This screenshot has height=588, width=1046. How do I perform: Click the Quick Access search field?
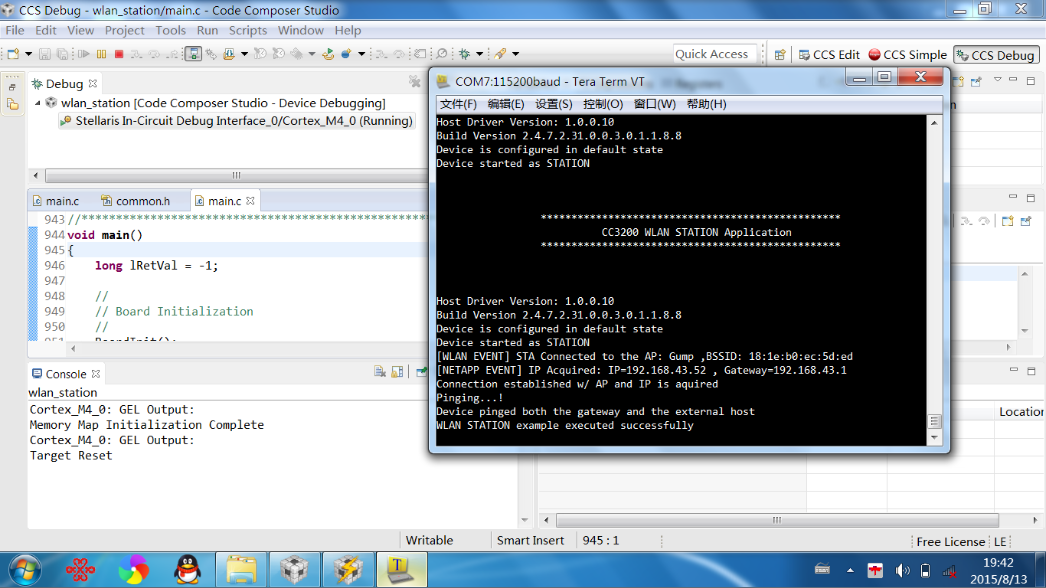714,54
